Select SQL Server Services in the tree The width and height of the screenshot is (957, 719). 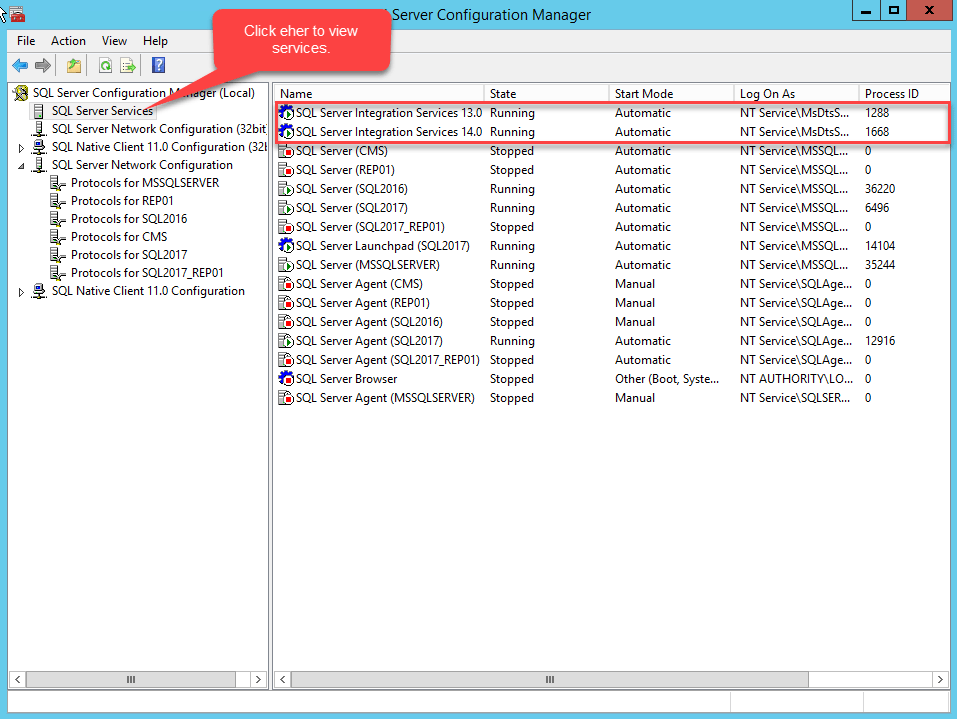tap(102, 111)
